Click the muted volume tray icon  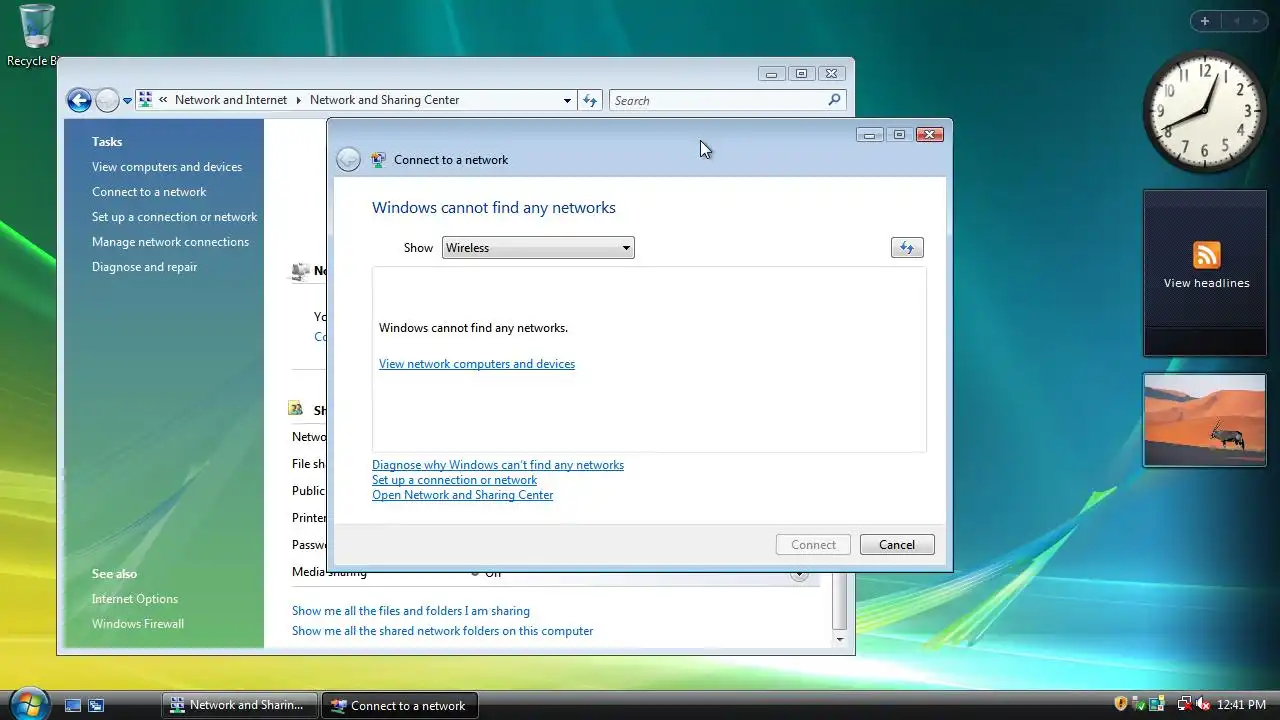click(x=1203, y=704)
